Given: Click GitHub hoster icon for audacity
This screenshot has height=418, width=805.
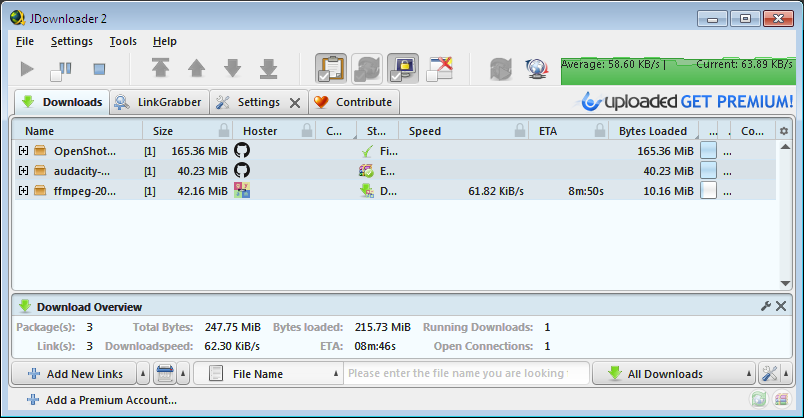Looking at the screenshot, I should 242,170.
